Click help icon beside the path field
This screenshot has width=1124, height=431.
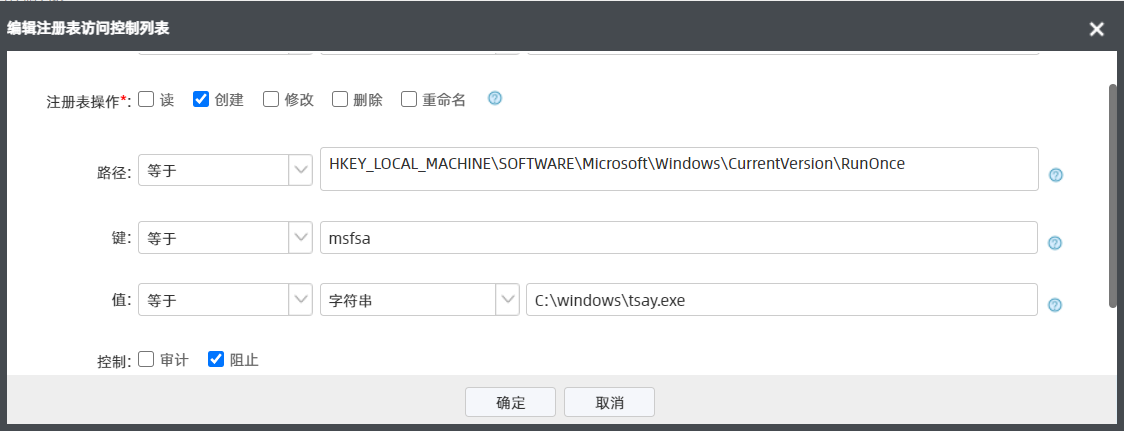[x=1054, y=175]
